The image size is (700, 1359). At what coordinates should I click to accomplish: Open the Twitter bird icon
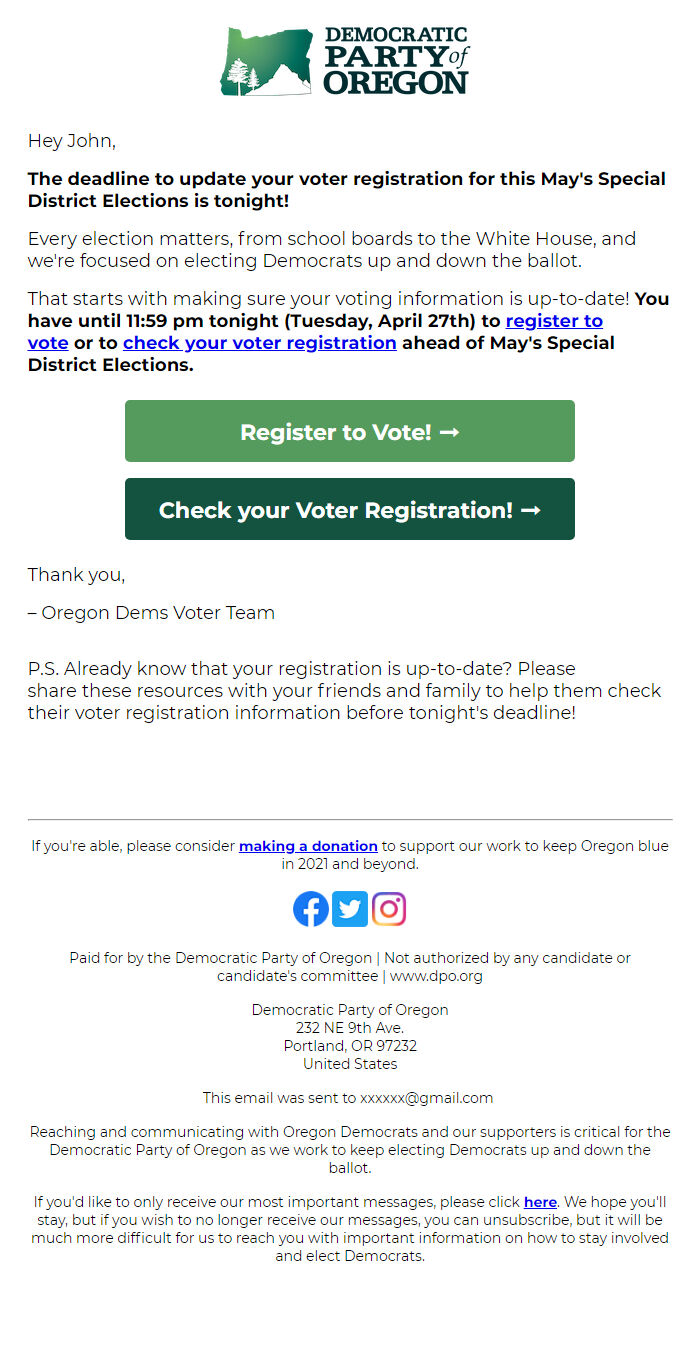click(350, 909)
